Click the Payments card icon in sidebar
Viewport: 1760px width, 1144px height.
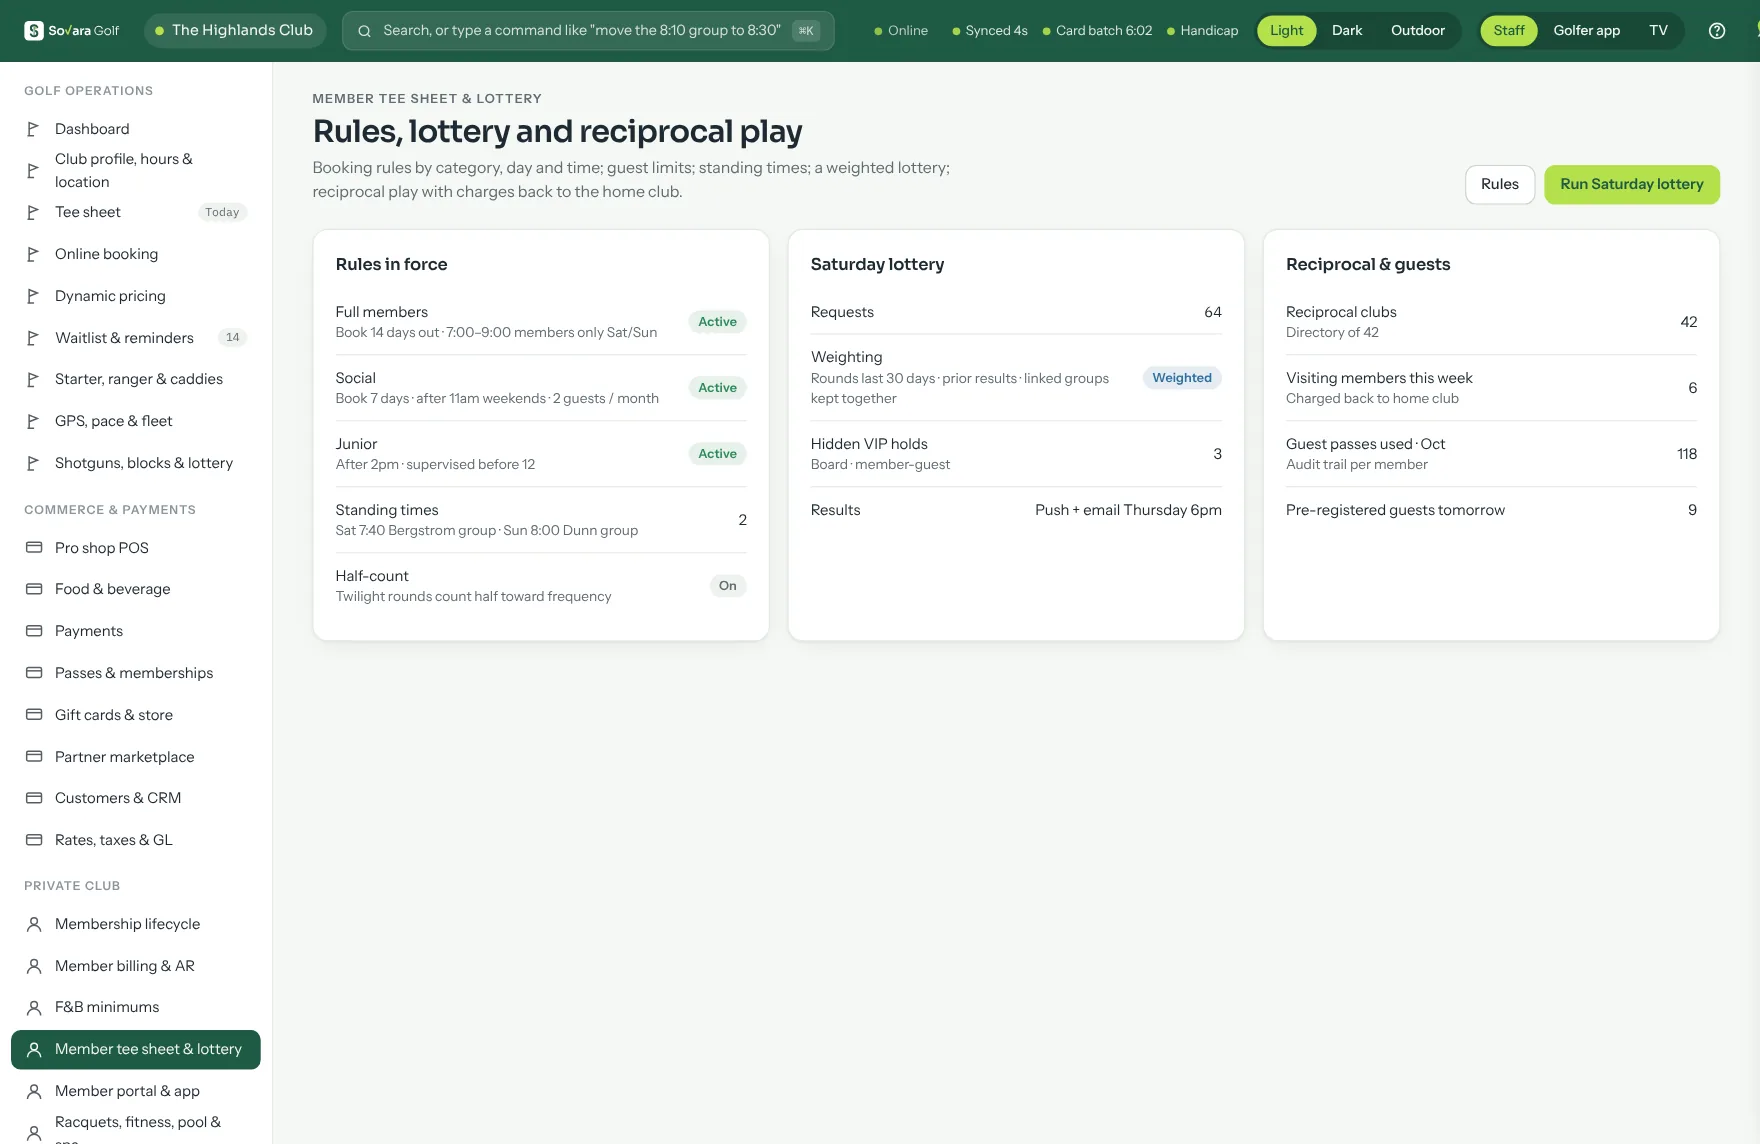34,631
